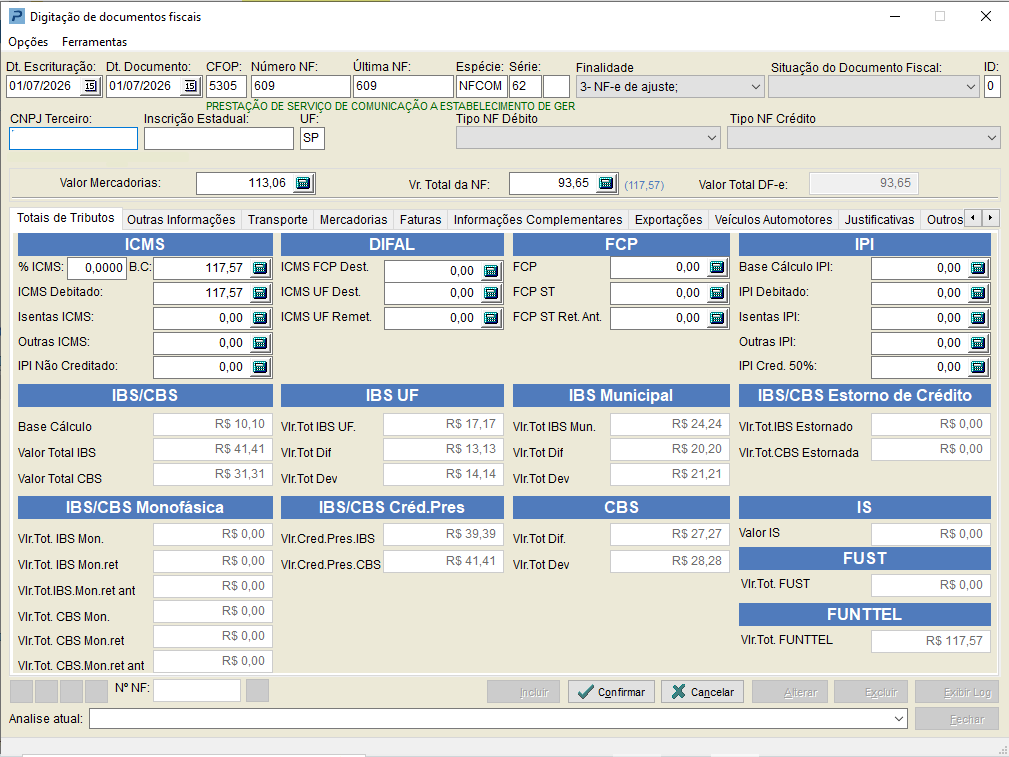Open calculator for Isentas ICMS
The width and height of the screenshot is (1009, 757).
coord(260,319)
